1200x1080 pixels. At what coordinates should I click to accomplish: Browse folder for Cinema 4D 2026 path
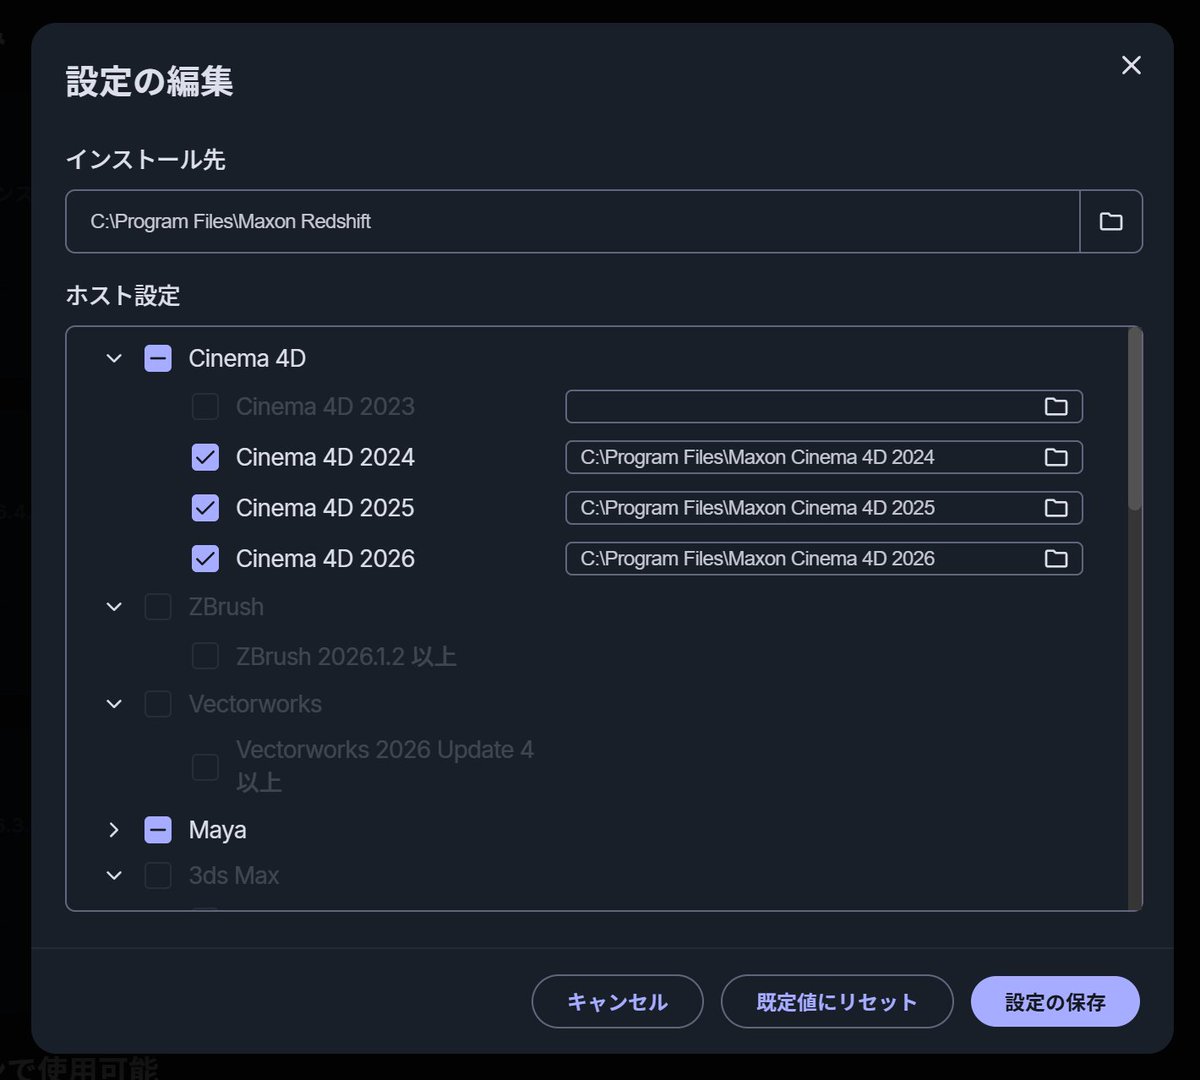pos(1056,558)
